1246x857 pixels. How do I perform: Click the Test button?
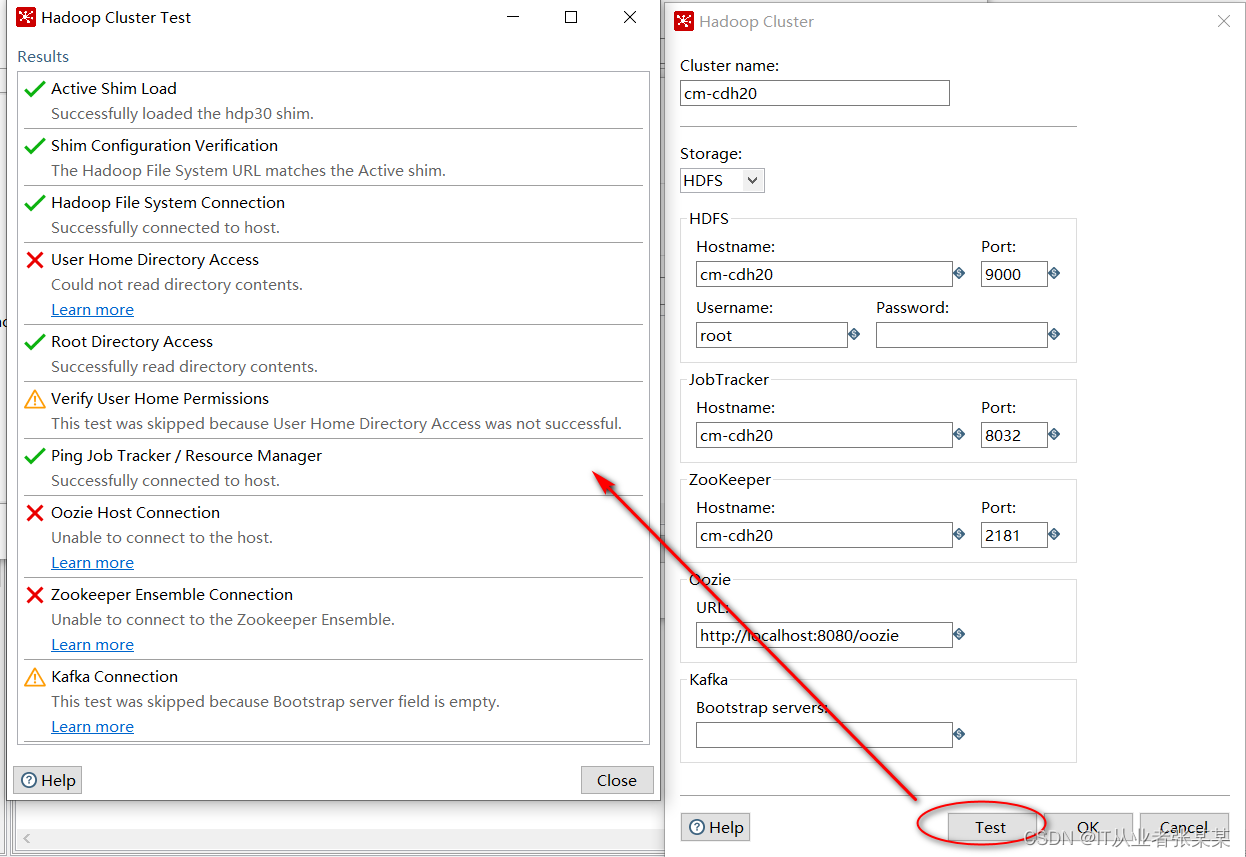[x=990, y=827]
